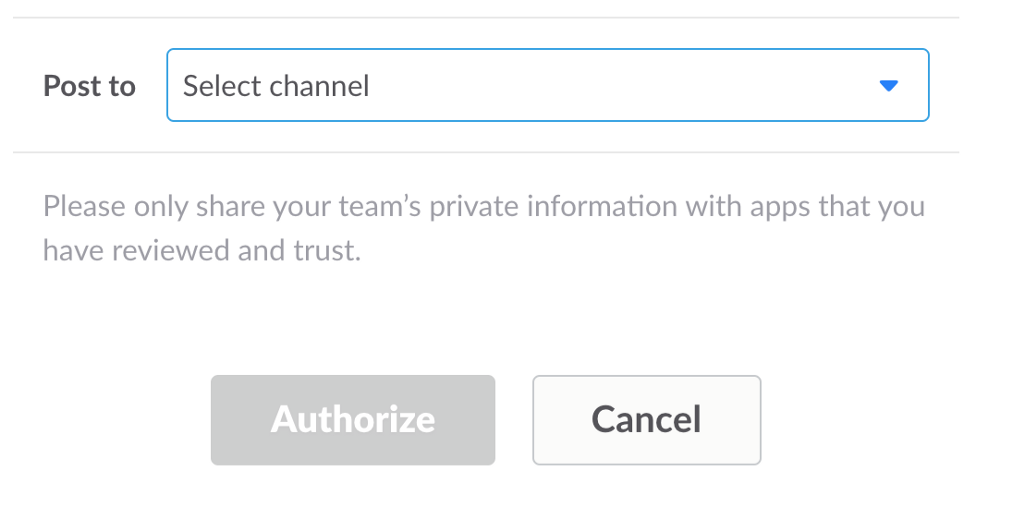Click the blue triangle in channel selector

click(888, 86)
